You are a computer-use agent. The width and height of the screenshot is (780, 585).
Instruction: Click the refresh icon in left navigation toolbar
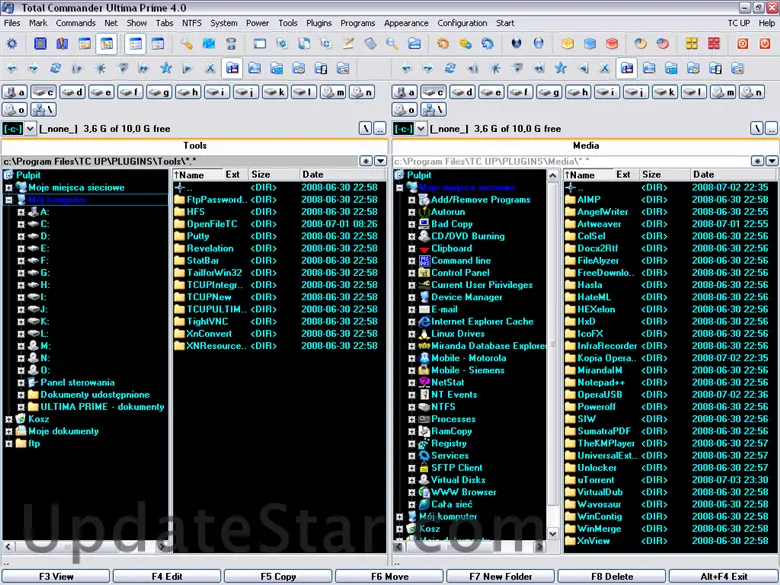[x=56, y=68]
